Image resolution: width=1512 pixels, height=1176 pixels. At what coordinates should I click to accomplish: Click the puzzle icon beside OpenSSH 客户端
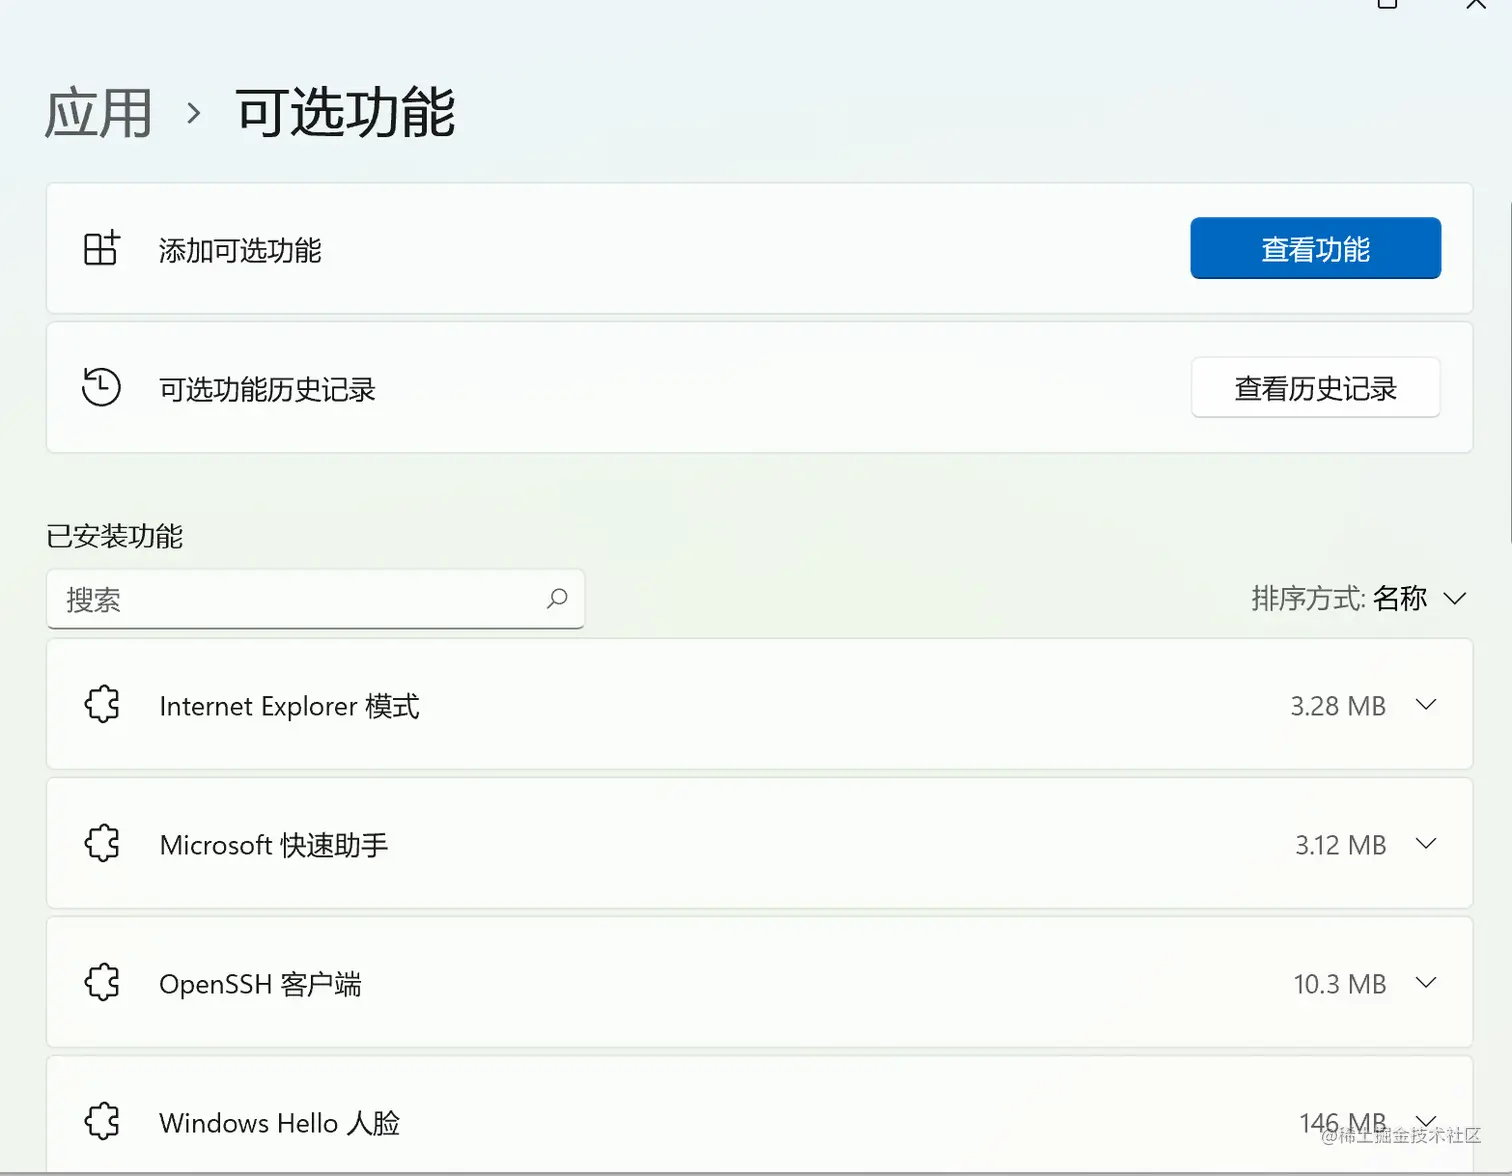102,983
